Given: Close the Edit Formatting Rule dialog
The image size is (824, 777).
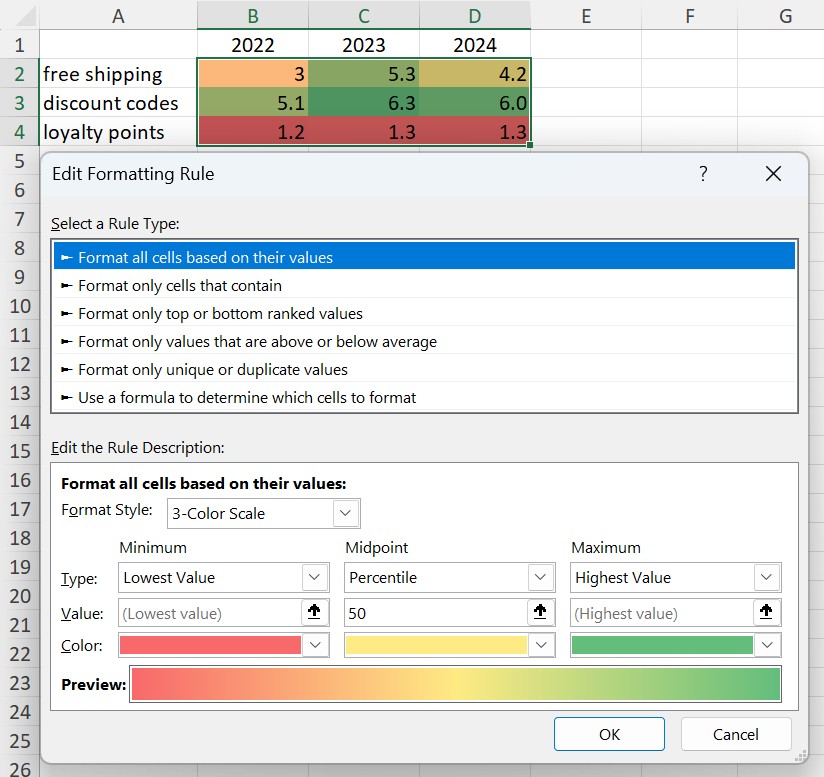Looking at the screenshot, I should click(x=774, y=174).
